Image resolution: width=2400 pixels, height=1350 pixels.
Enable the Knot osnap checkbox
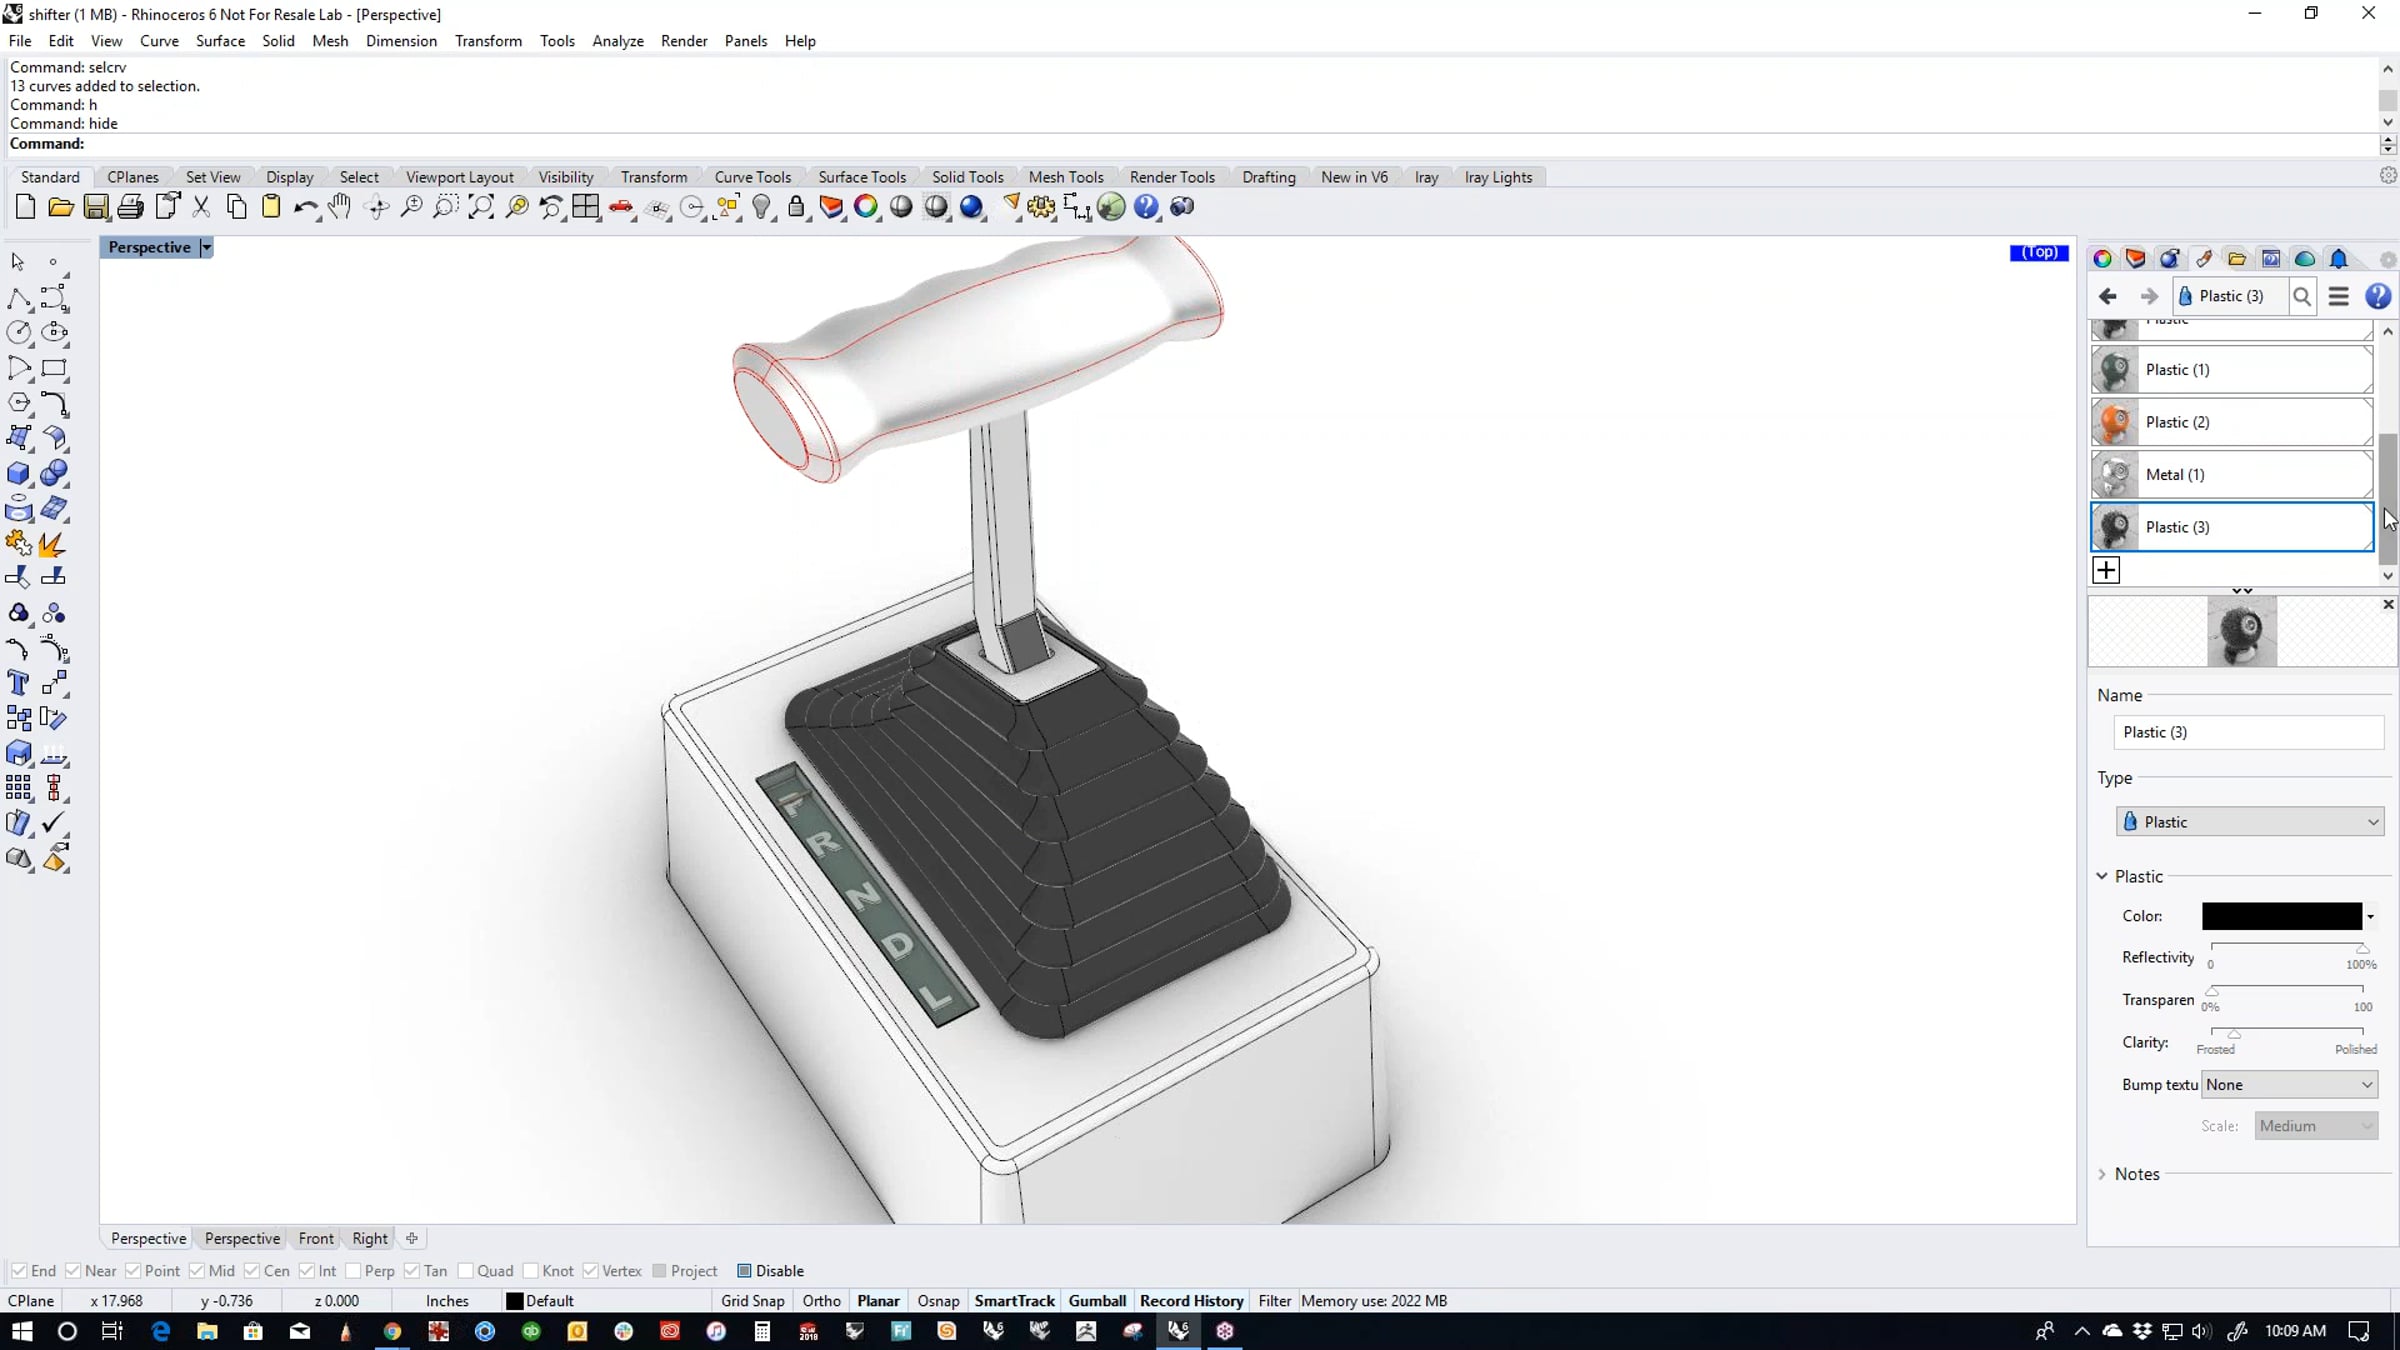531,1271
